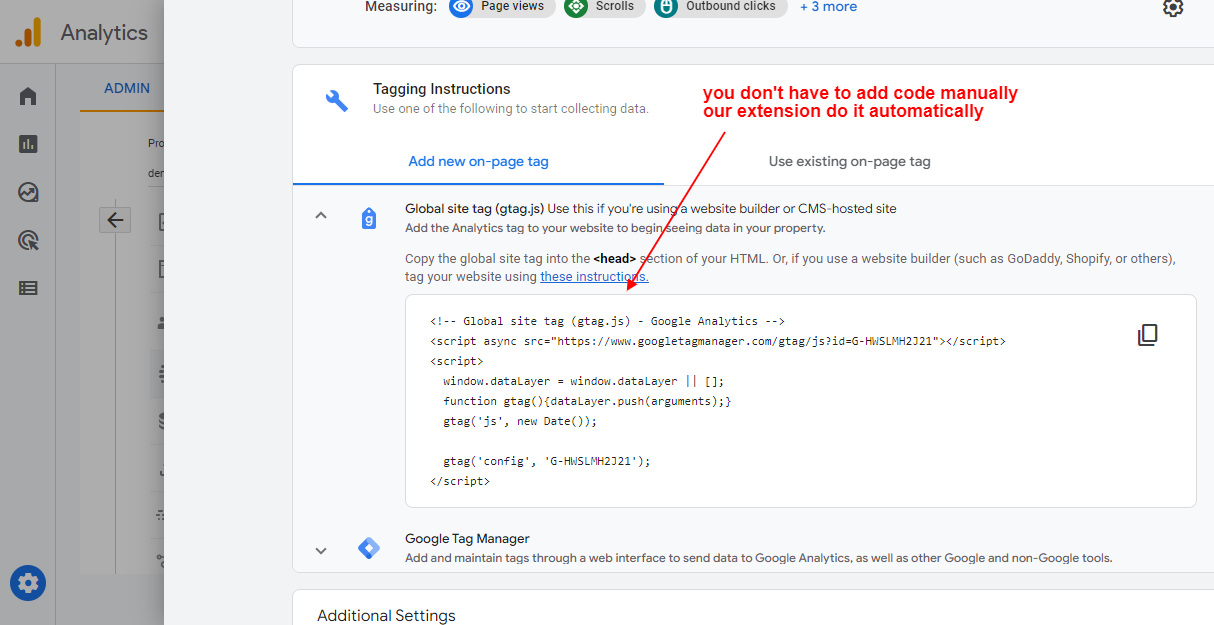Click the Page views chip
Screen dimensions: 1214x625
(502, 7)
